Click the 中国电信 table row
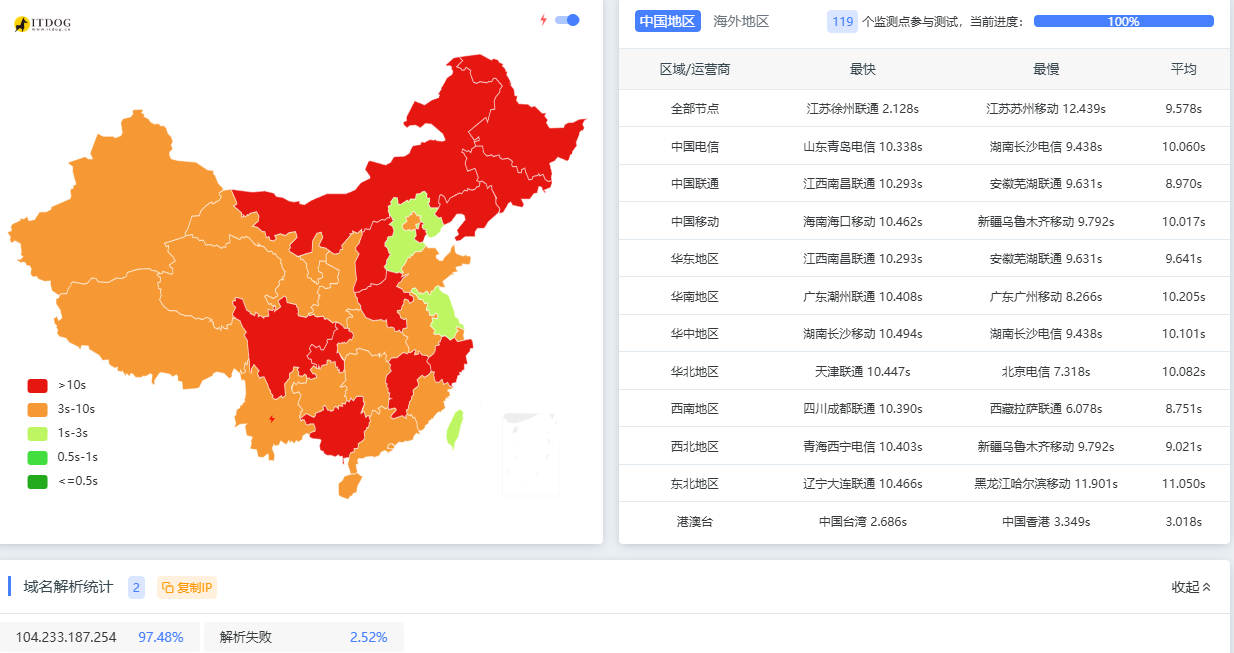 924,146
